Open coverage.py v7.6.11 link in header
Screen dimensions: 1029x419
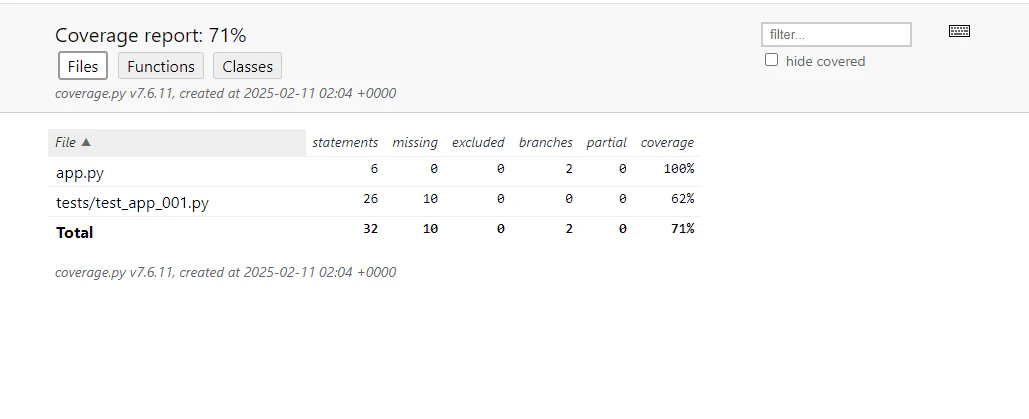[x=114, y=93]
